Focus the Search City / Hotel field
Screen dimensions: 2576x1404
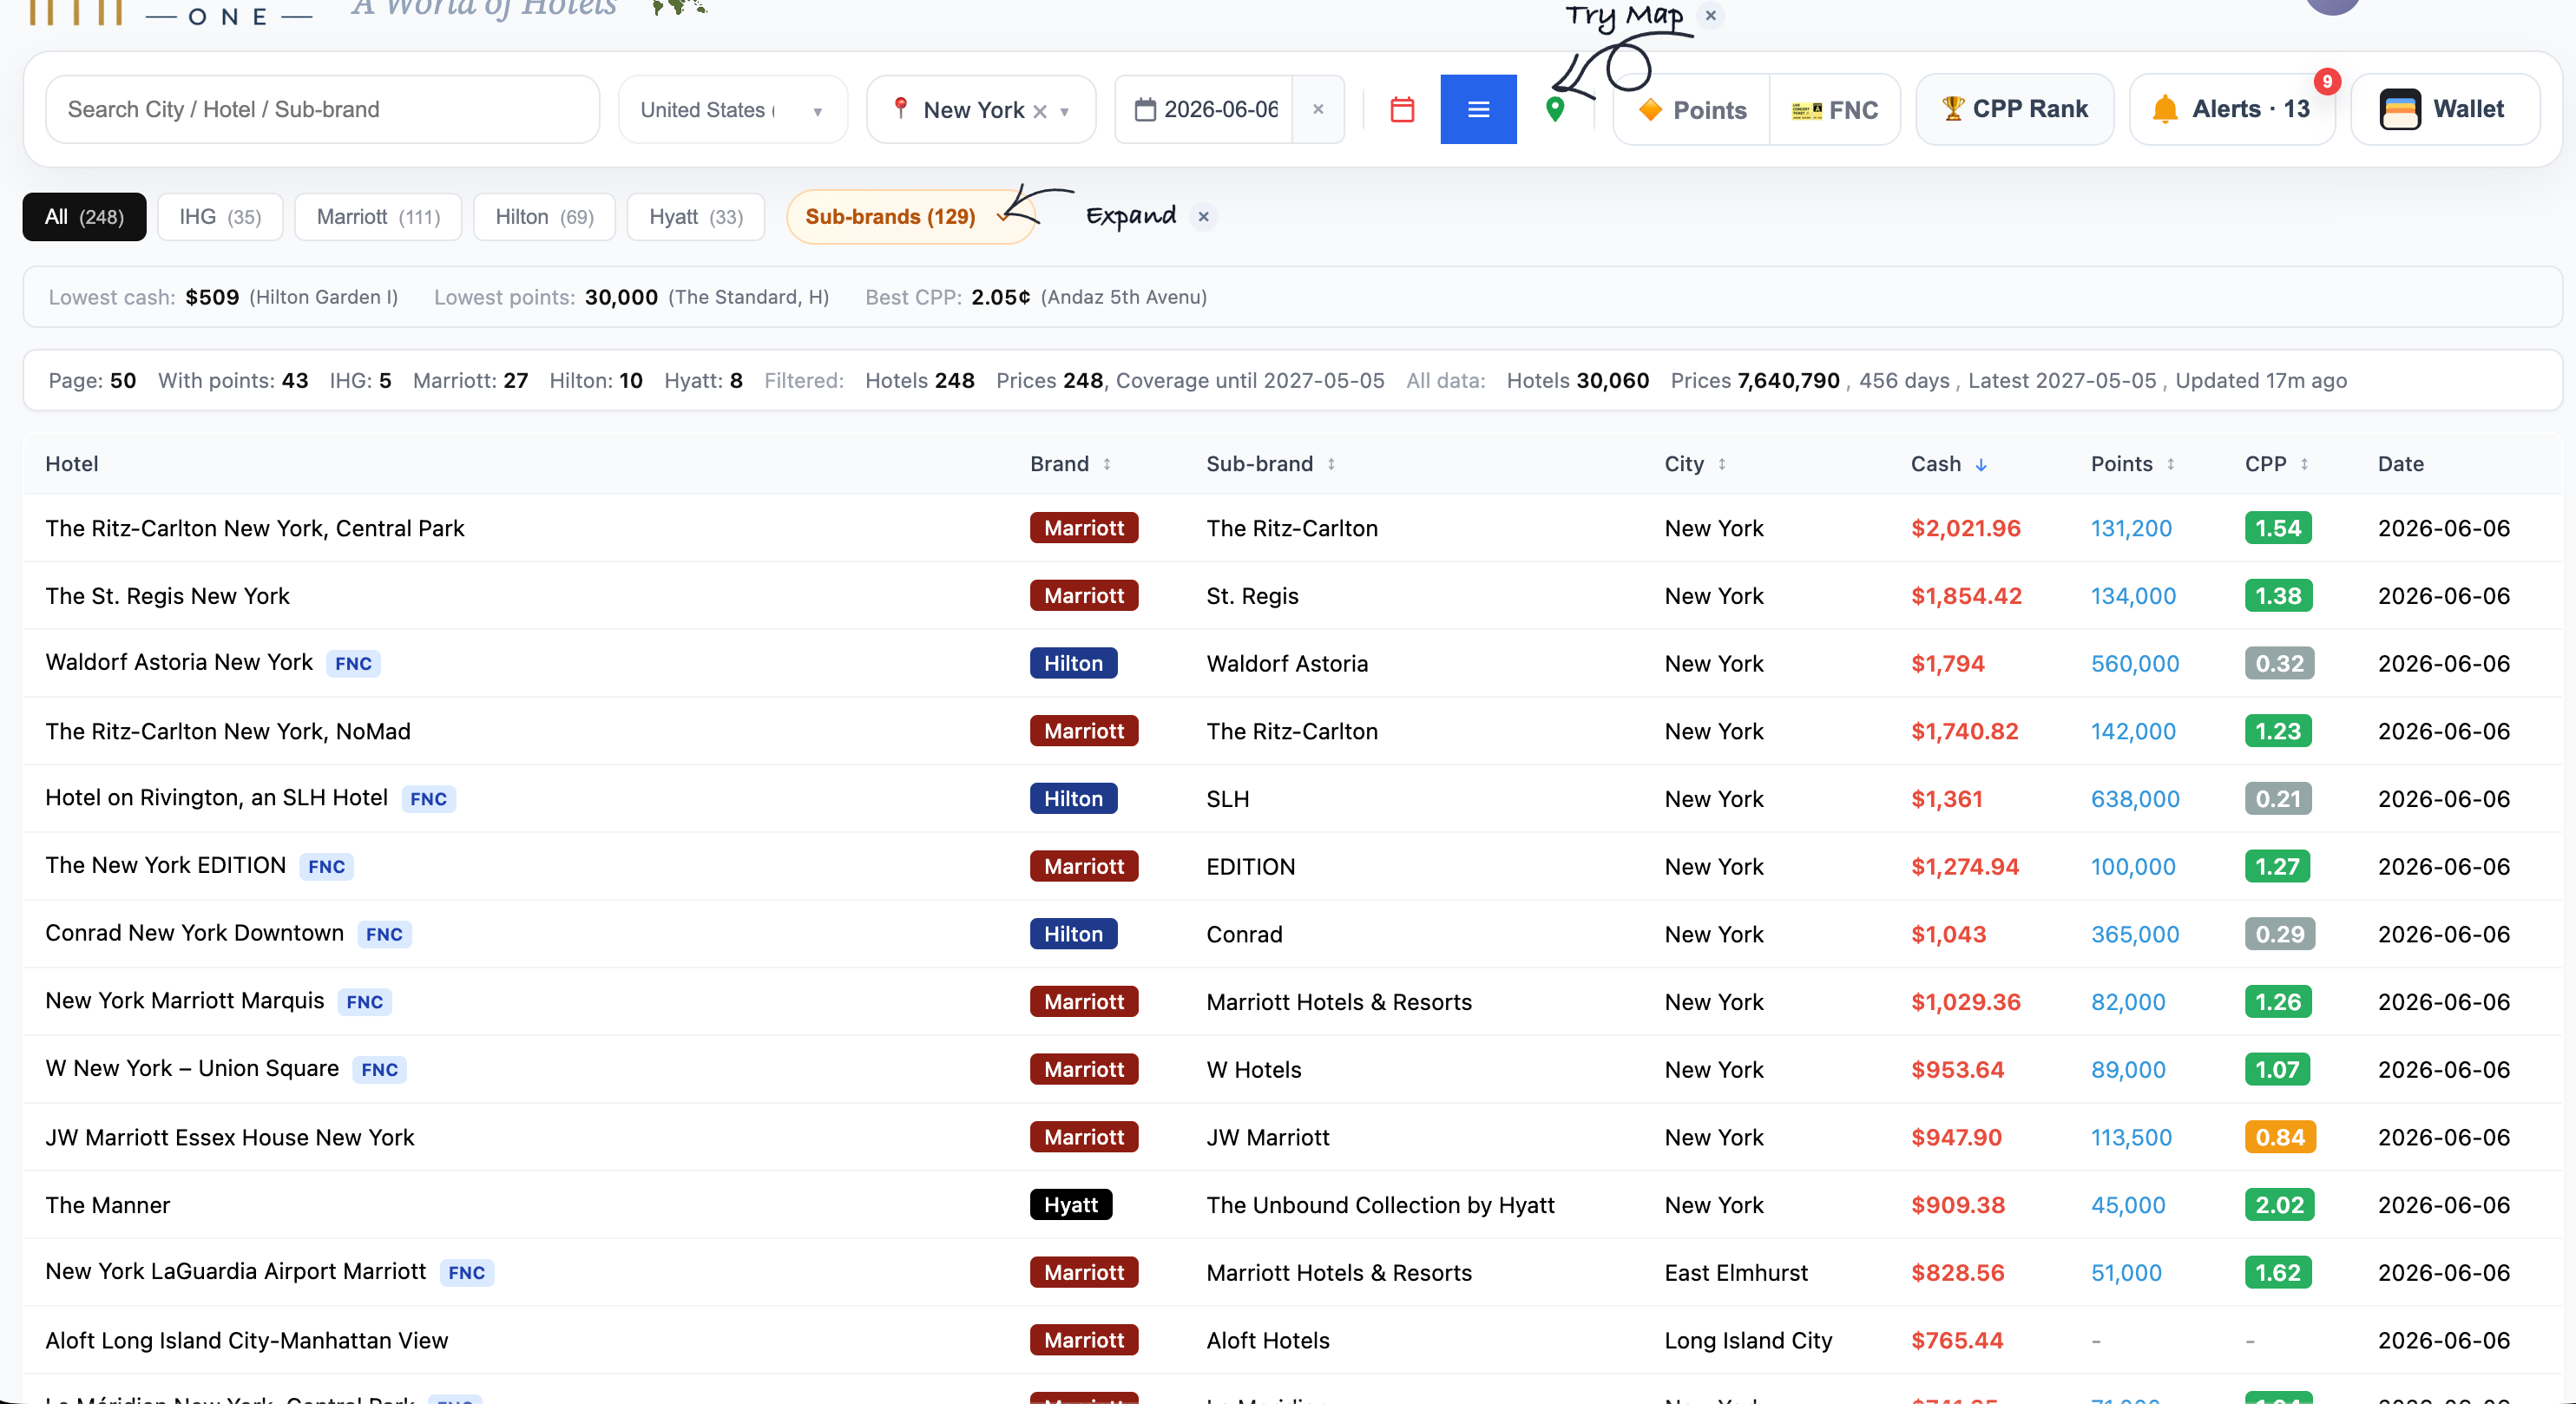click(322, 109)
